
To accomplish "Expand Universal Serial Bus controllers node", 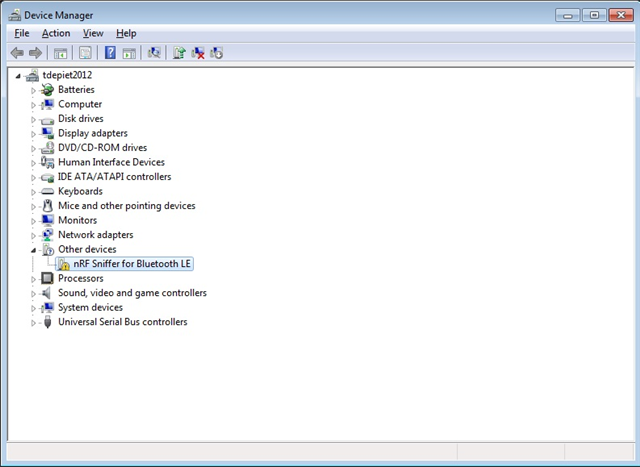I will click(x=33, y=323).
